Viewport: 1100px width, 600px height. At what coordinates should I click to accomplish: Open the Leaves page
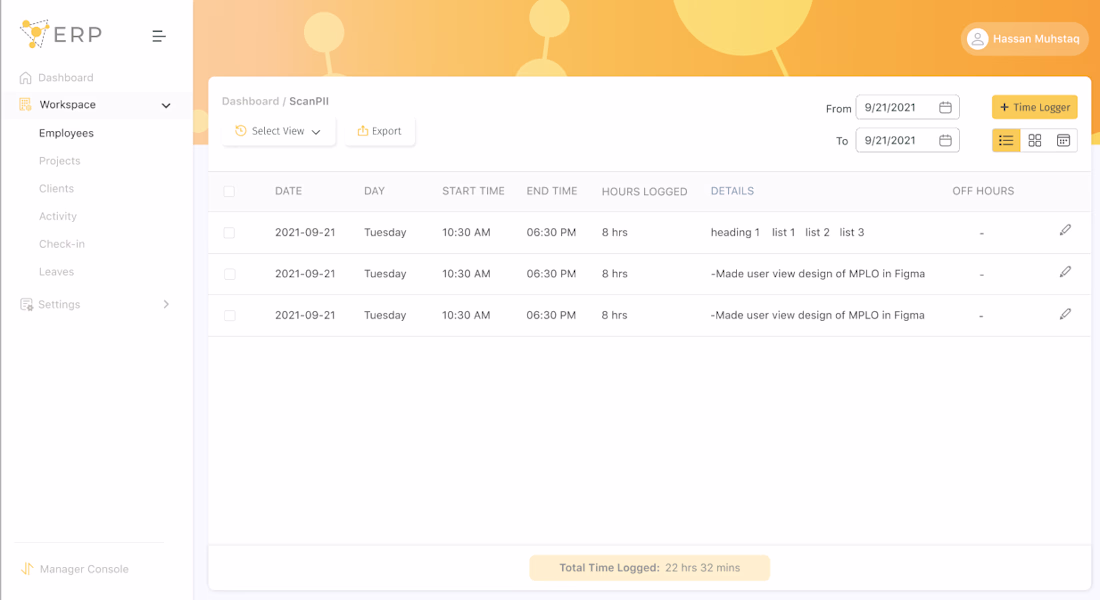click(56, 272)
